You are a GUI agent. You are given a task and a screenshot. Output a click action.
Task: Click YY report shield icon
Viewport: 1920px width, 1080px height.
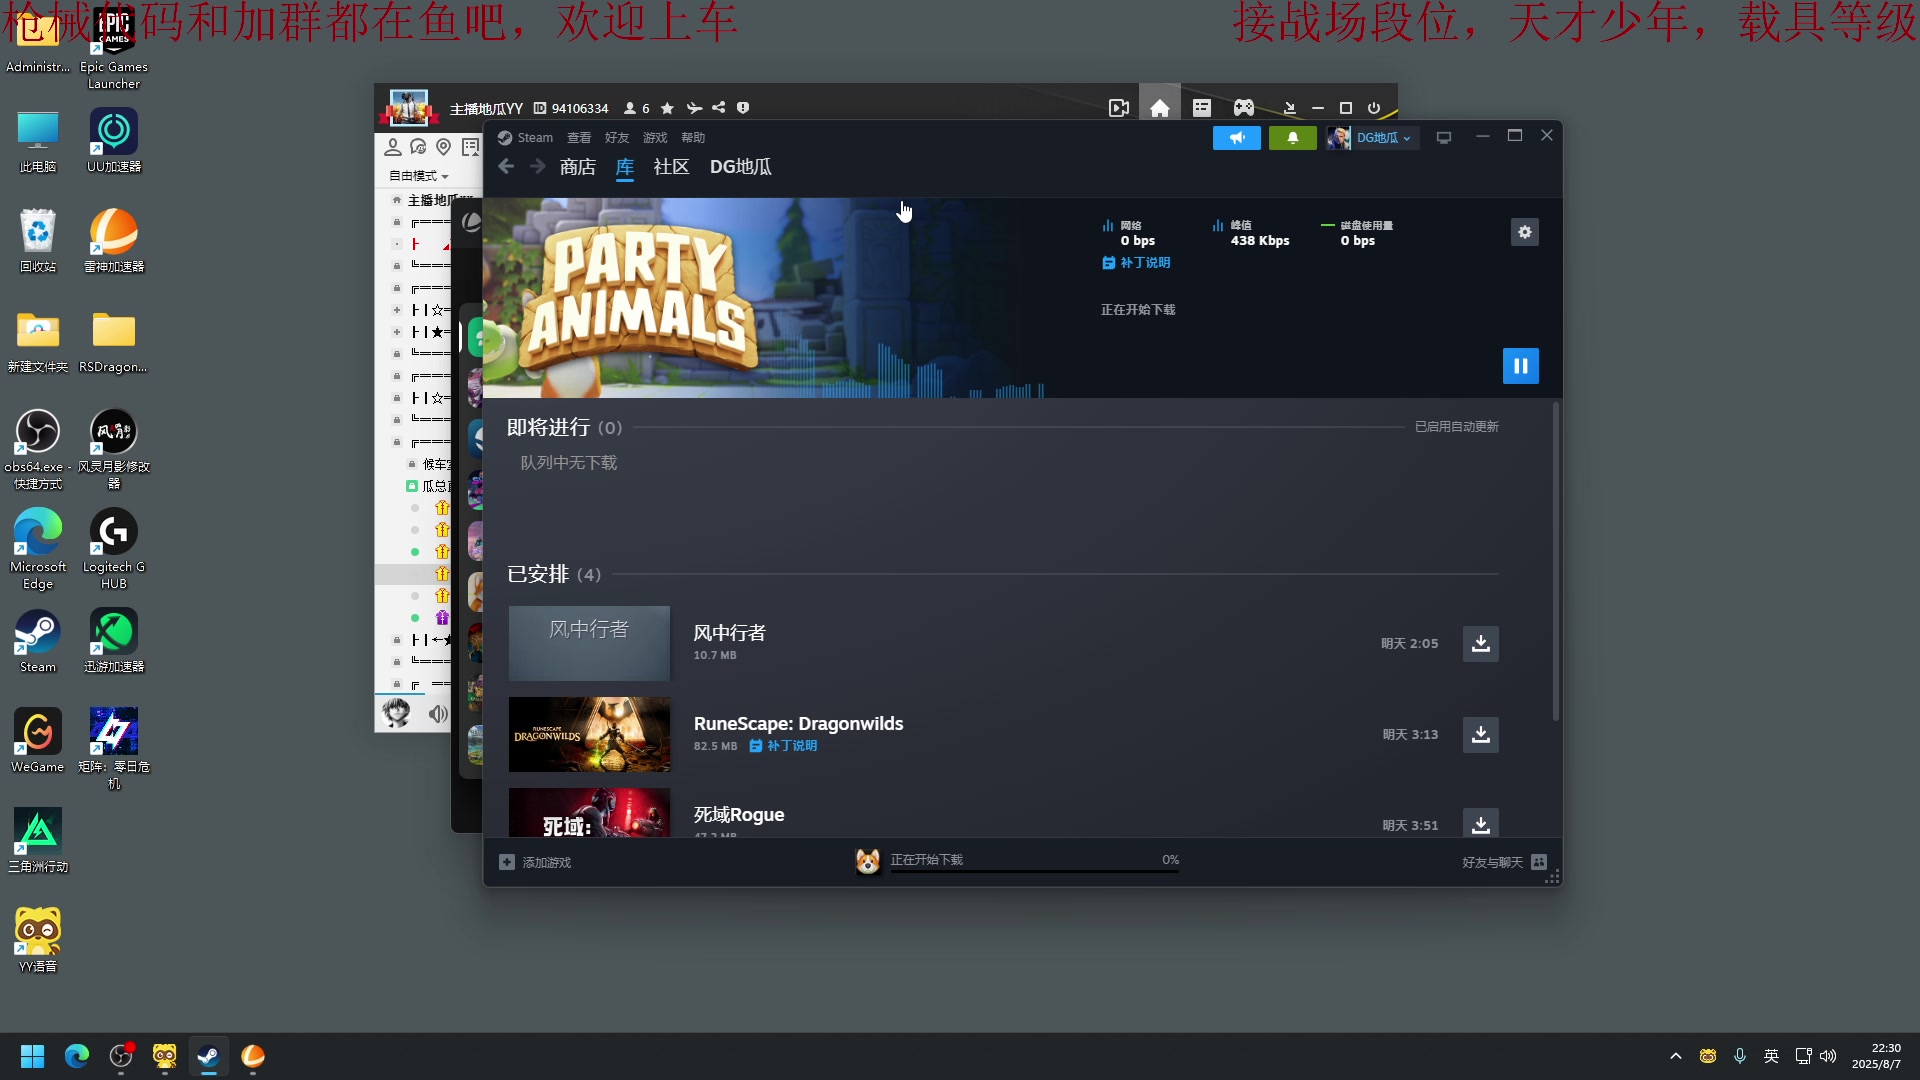pyautogui.click(x=743, y=108)
